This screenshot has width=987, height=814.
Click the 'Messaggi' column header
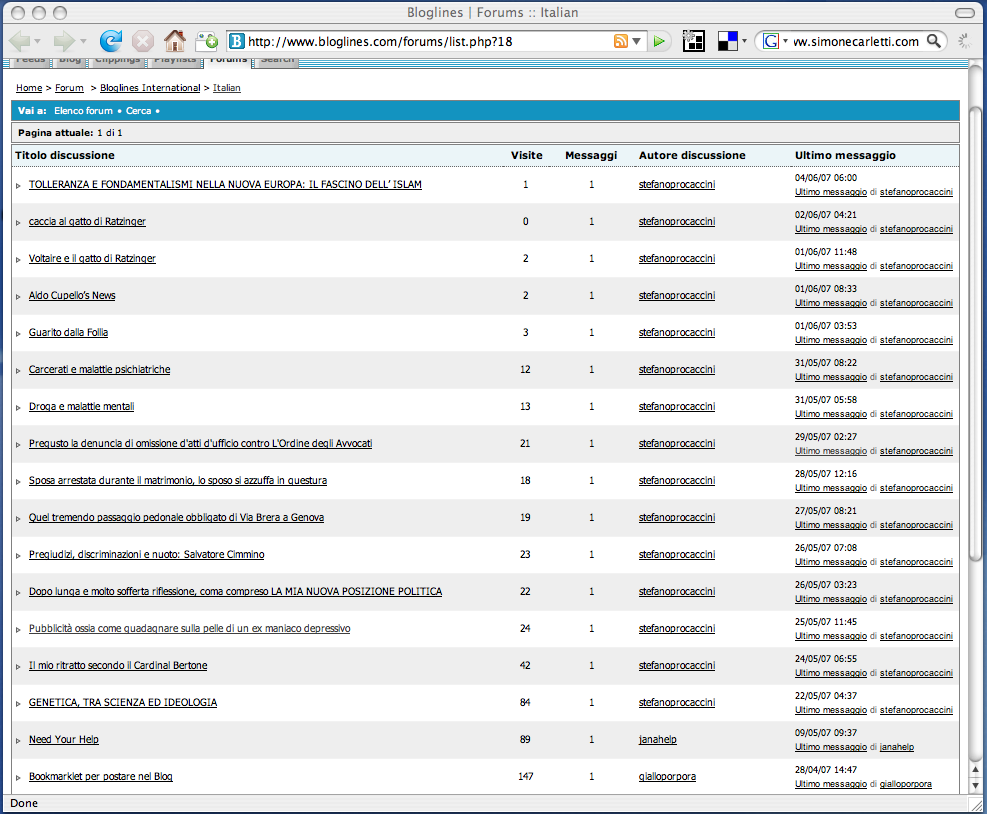pyautogui.click(x=591, y=155)
